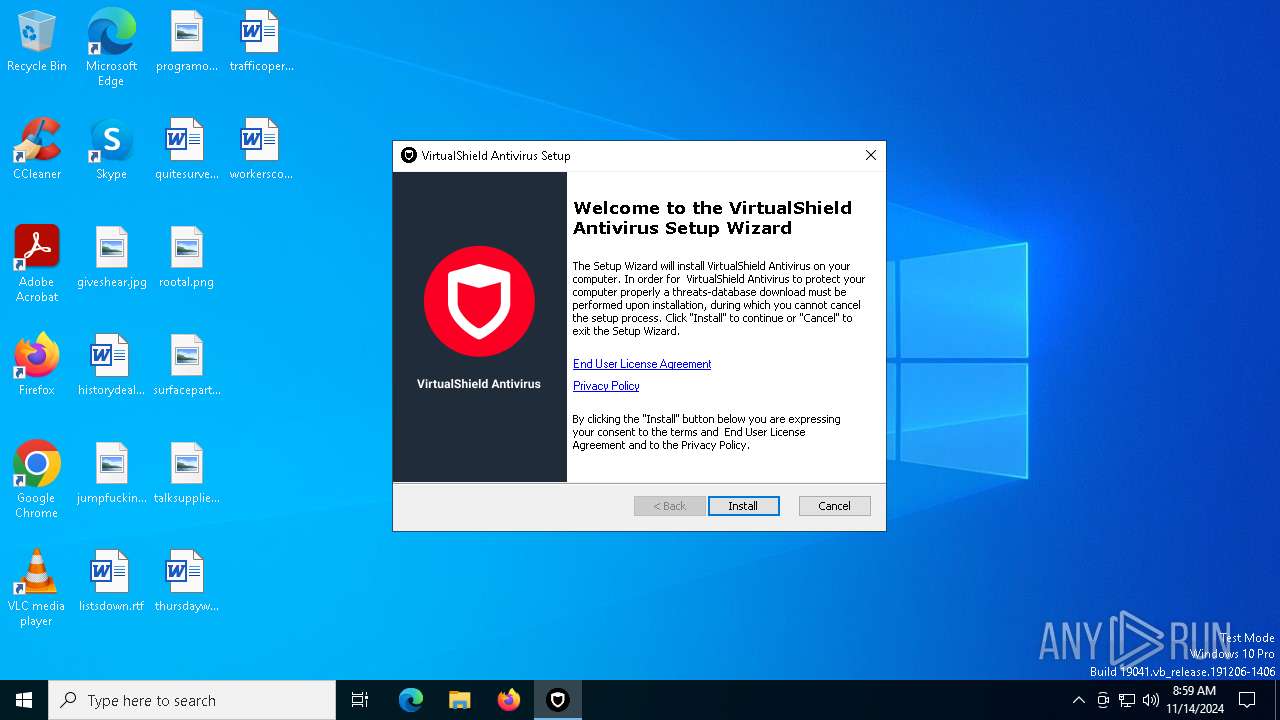Screen dimensions: 1280x720
Task: Open the notification center icon
Action: [x=1247, y=700]
